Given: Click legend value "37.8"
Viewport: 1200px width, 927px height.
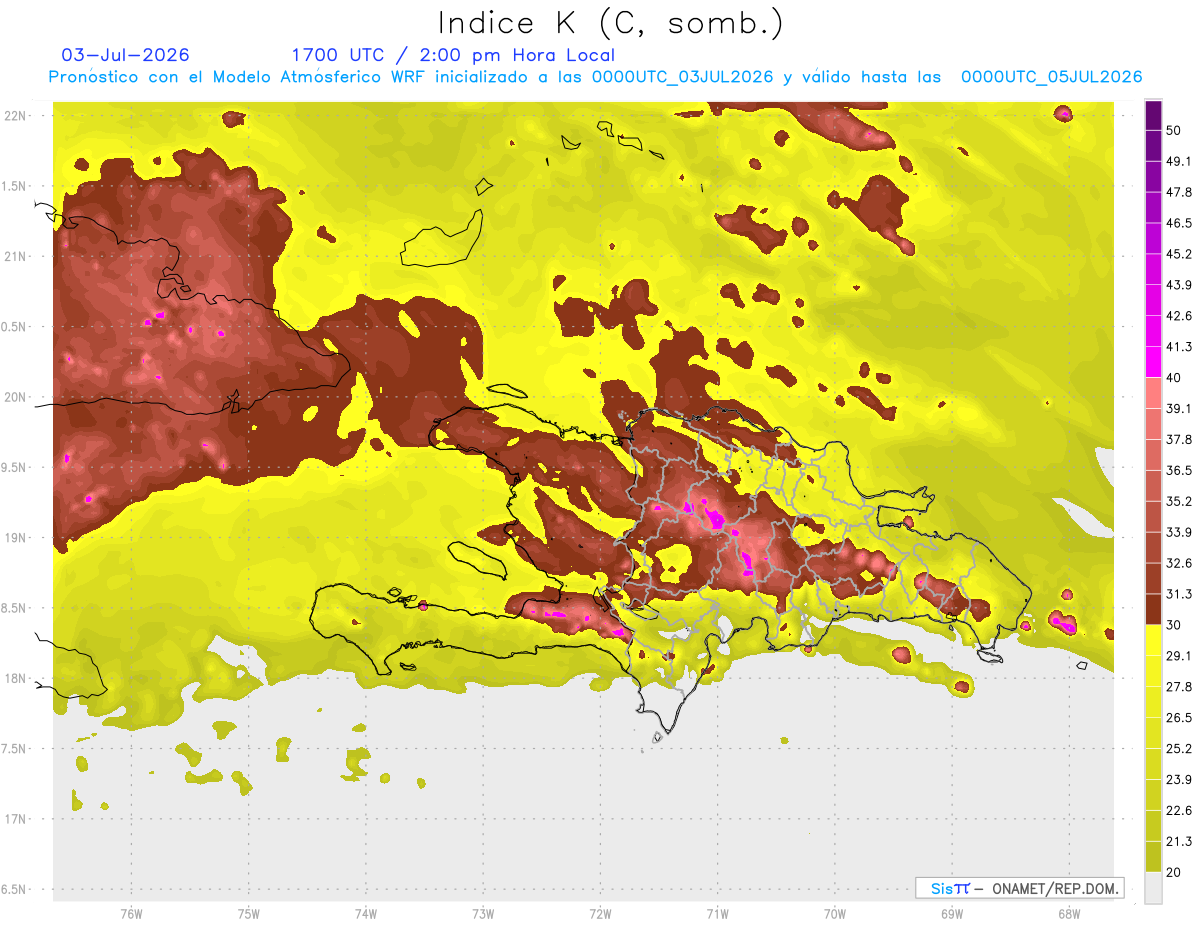Looking at the screenshot, I should (1178, 440).
